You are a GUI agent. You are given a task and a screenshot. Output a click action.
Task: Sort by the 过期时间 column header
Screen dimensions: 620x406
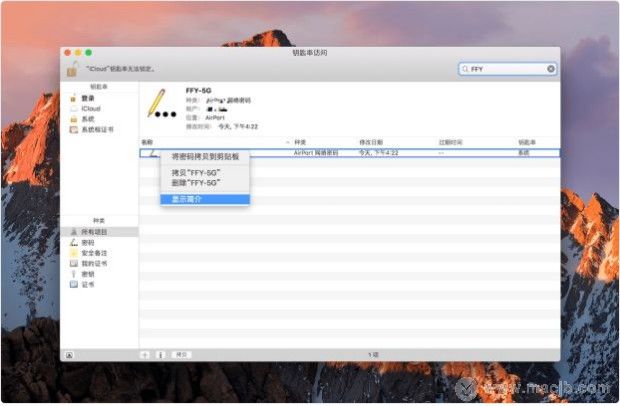(x=450, y=142)
